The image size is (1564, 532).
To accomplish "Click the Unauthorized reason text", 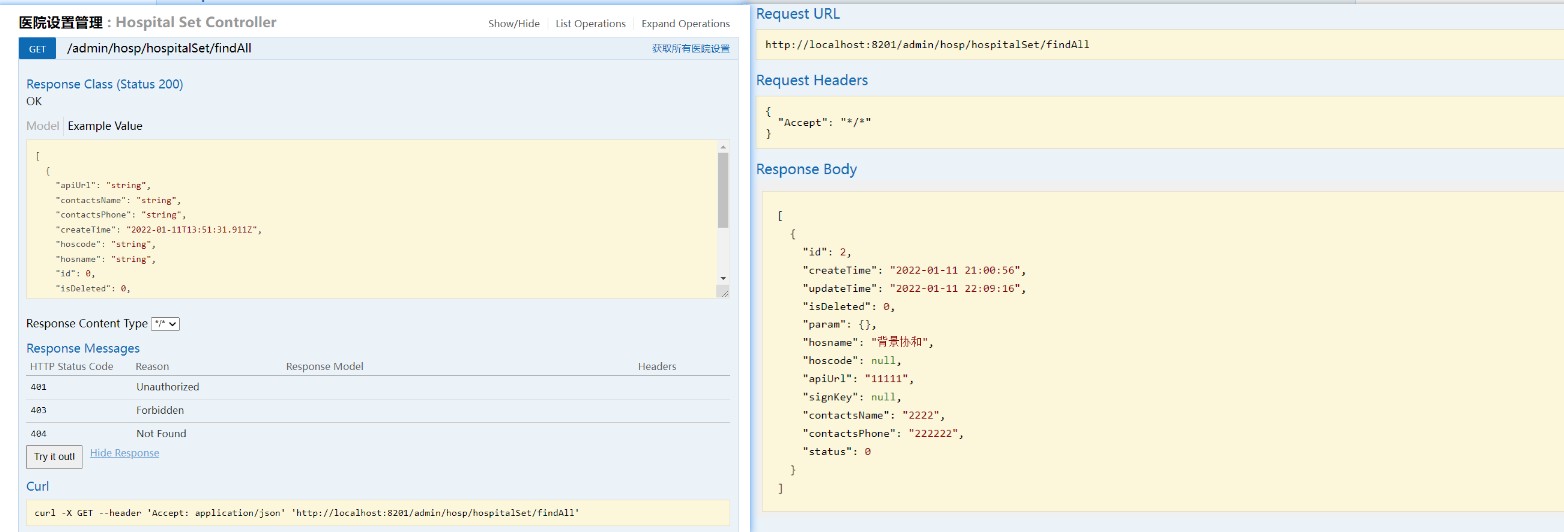I will [168, 387].
